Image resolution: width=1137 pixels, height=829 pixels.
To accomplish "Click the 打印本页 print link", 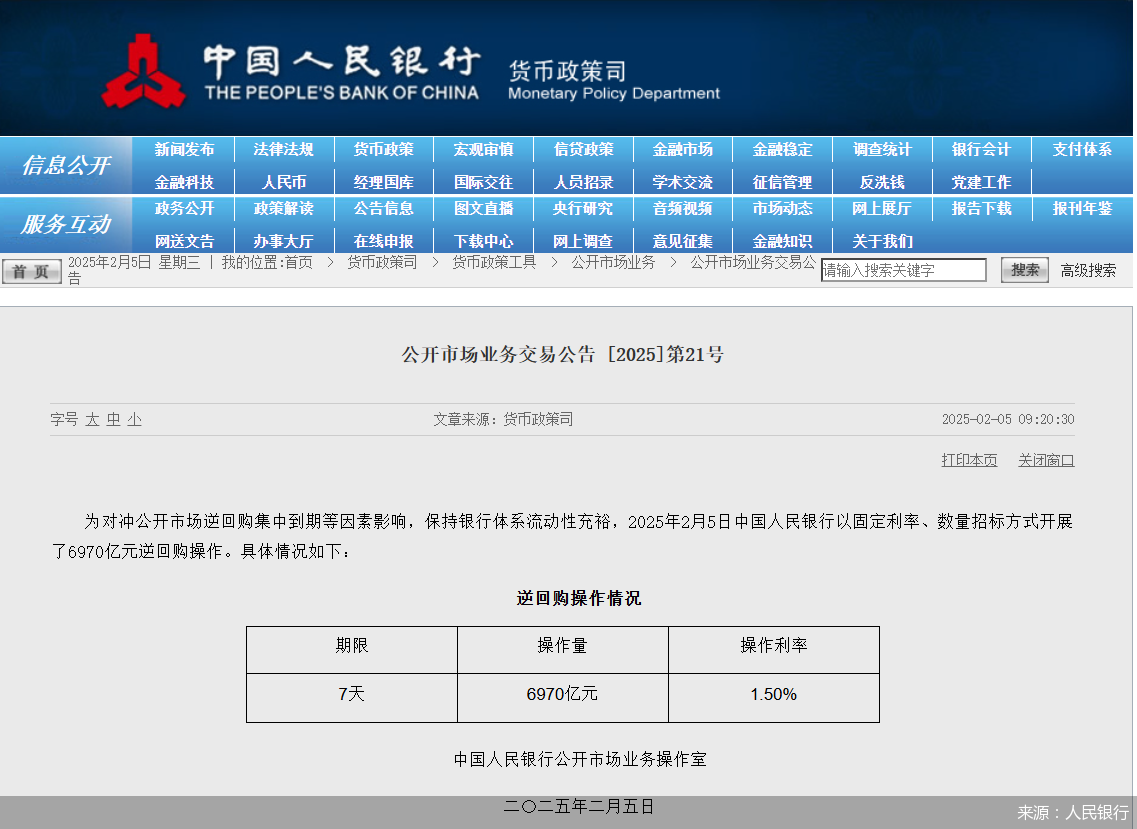I will pyautogui.click(x=968, y=460).
